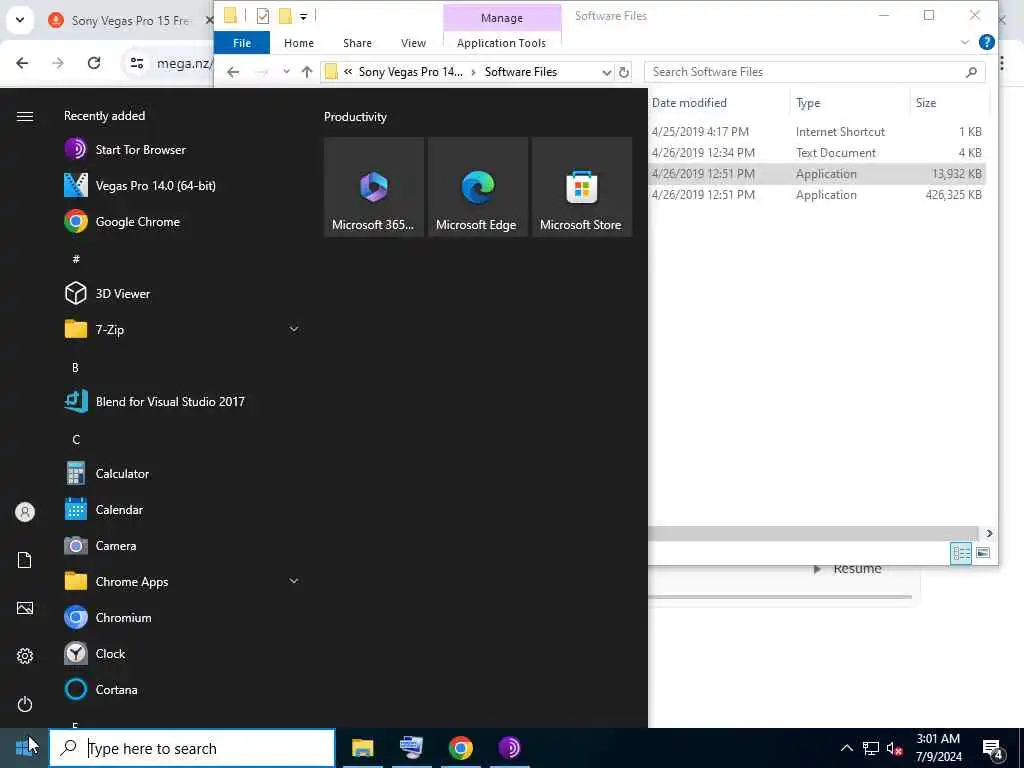
Task: Show hidden system tray icons
Action: 846,748
